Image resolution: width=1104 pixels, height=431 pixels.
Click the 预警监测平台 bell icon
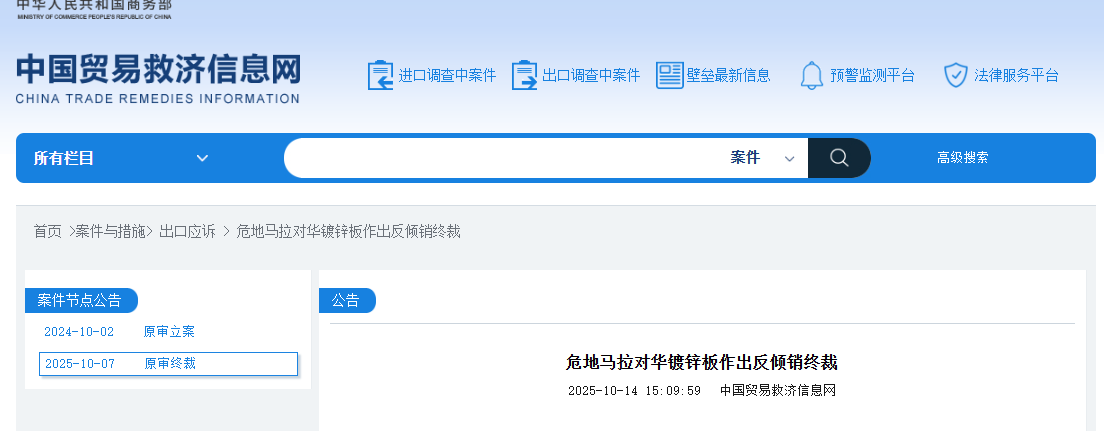pos(812,75)
